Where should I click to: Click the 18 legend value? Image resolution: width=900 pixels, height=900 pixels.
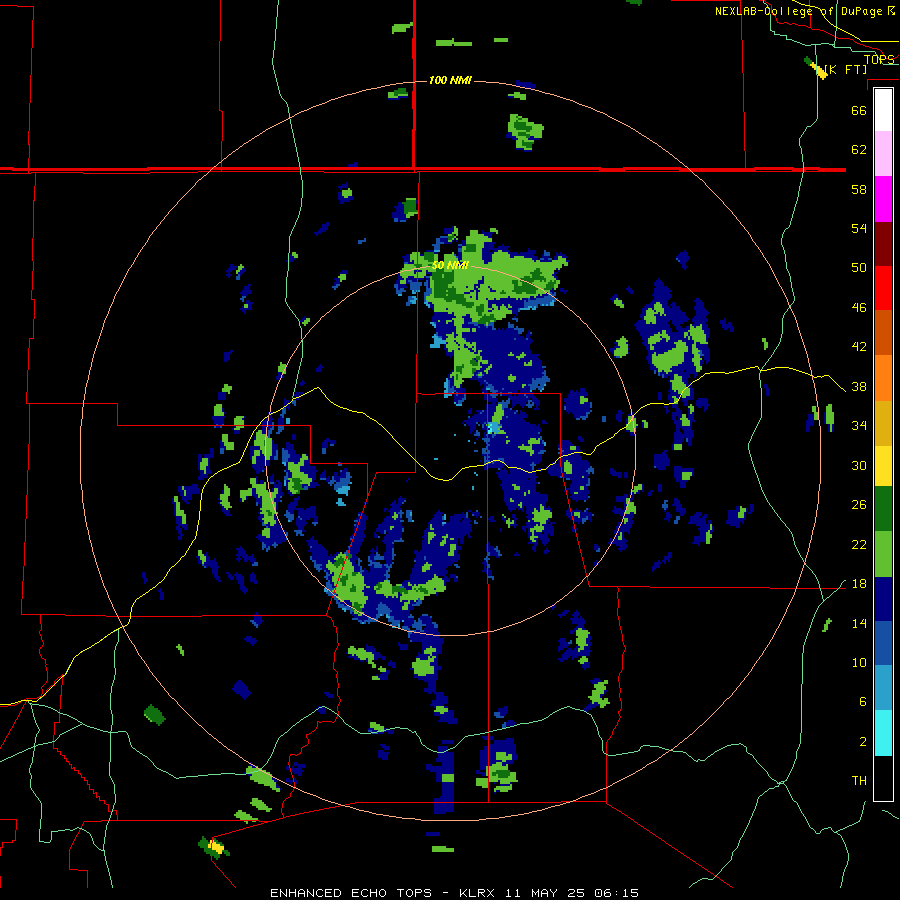pyautogui.click(x=859, y=584)
